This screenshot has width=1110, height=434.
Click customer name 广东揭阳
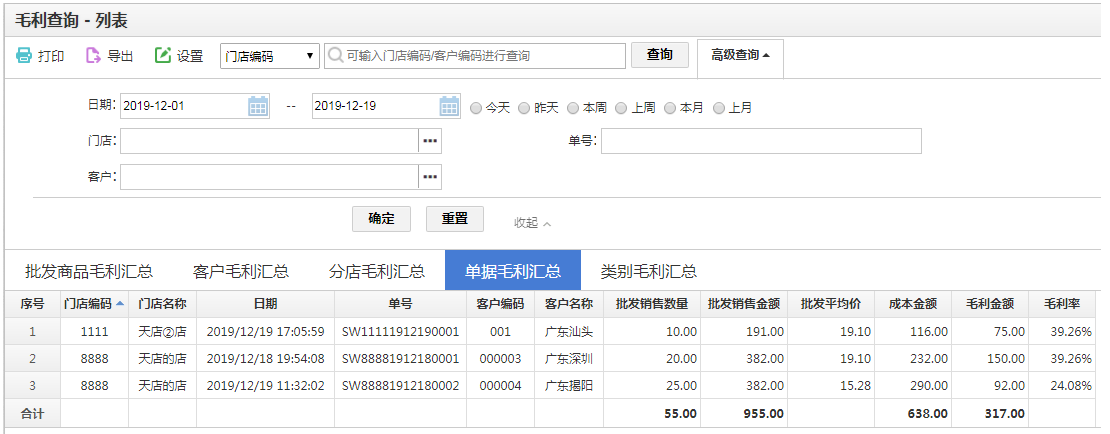tap(569, 386)
